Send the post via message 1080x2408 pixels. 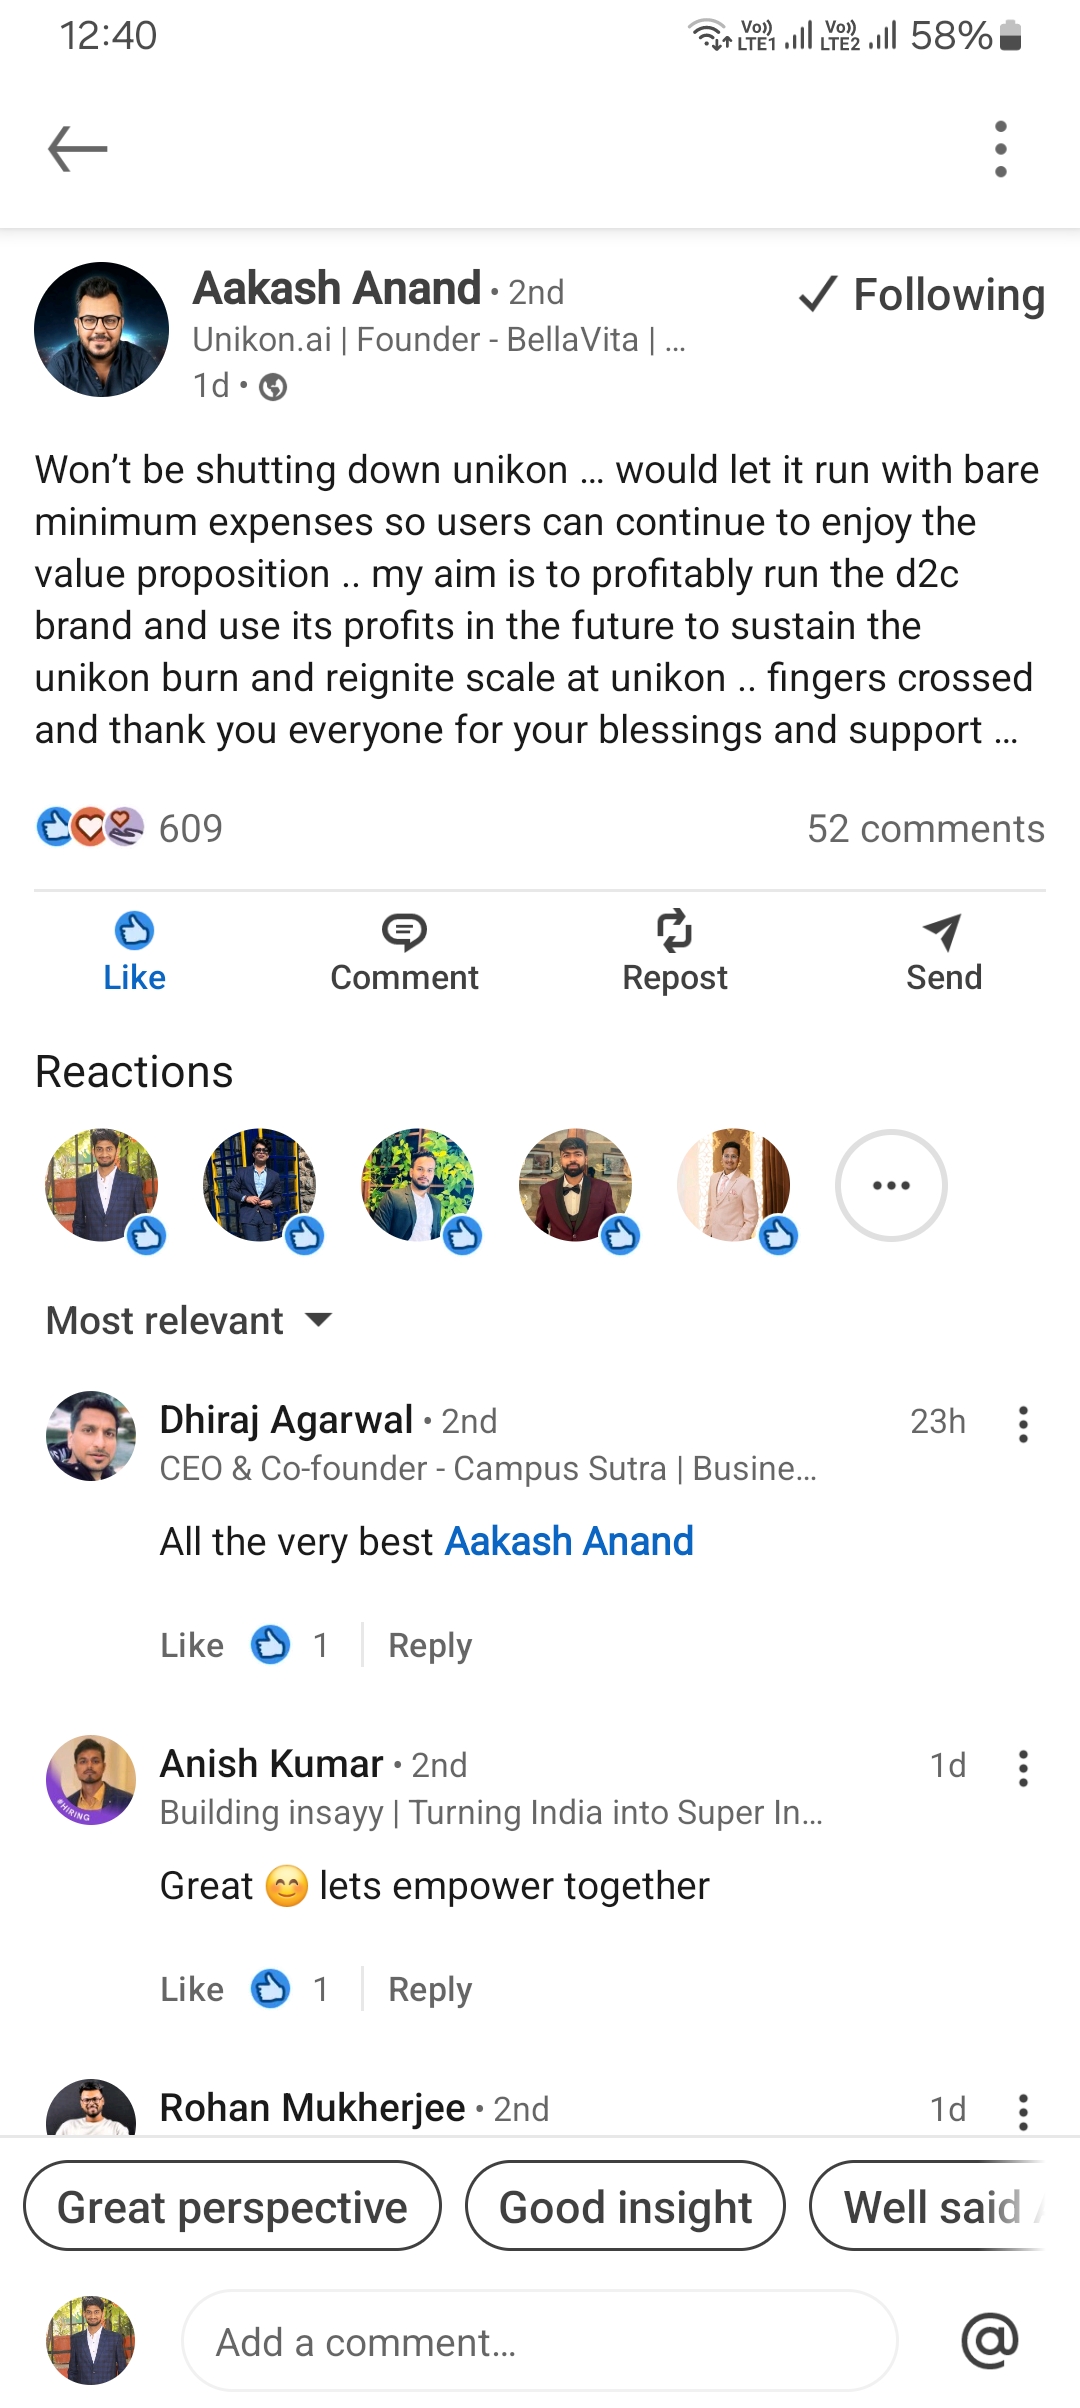943,951
